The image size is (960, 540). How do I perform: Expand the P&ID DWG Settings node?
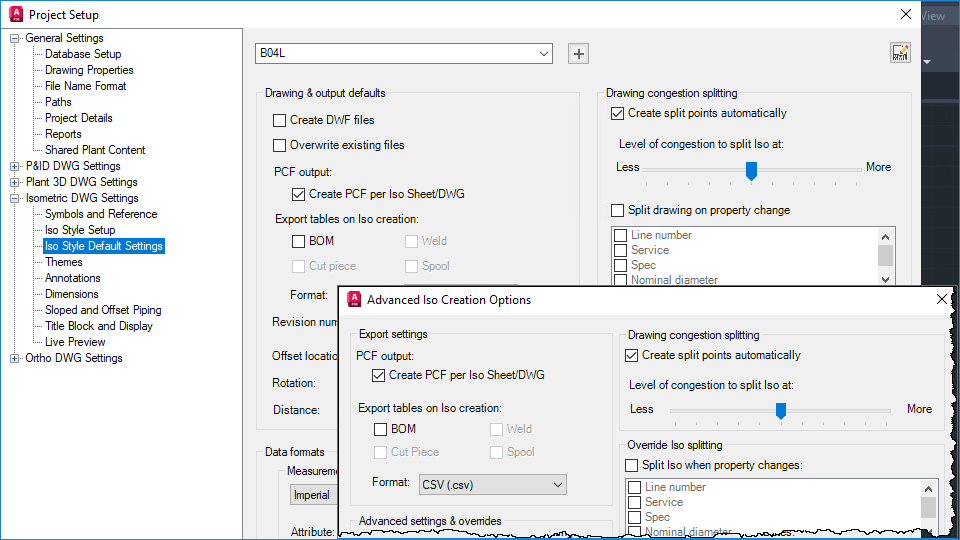(14, 166)
